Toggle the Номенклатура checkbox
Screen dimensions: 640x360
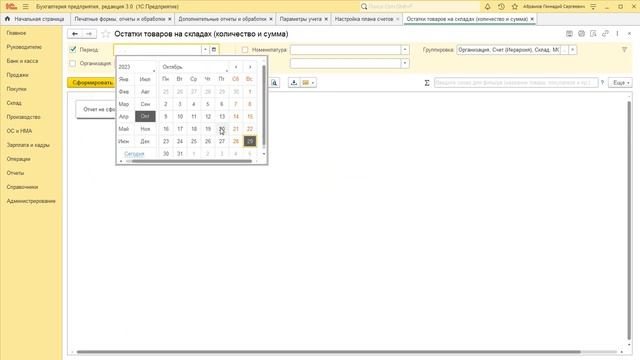[245, 50]
